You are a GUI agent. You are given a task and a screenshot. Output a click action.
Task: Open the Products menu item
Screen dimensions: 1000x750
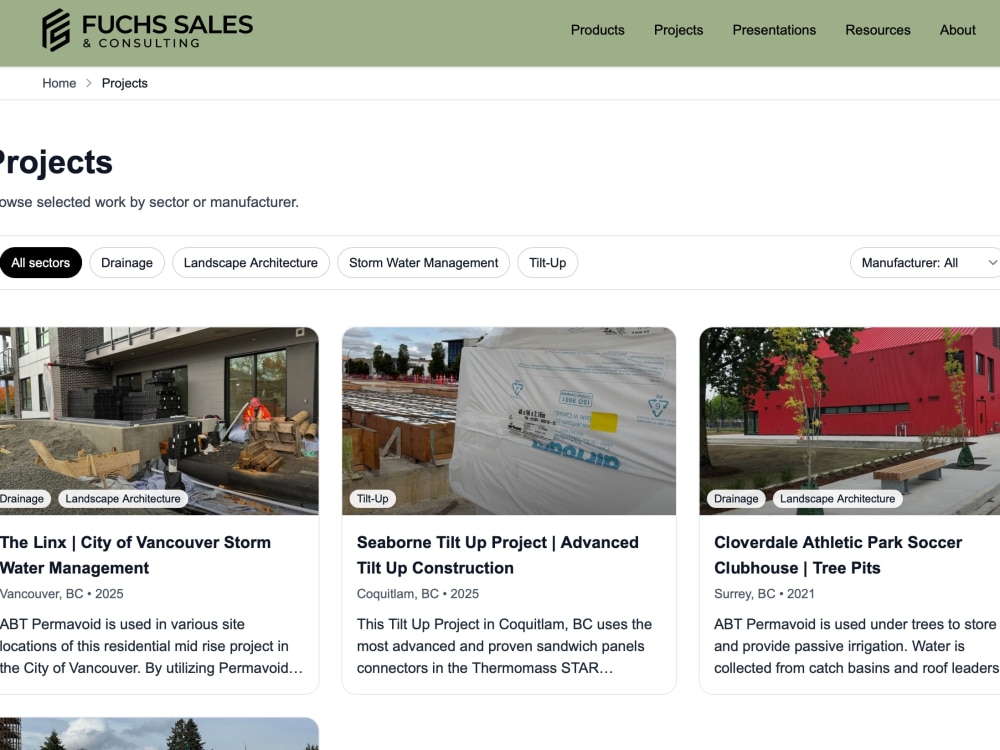click(597, 30)
